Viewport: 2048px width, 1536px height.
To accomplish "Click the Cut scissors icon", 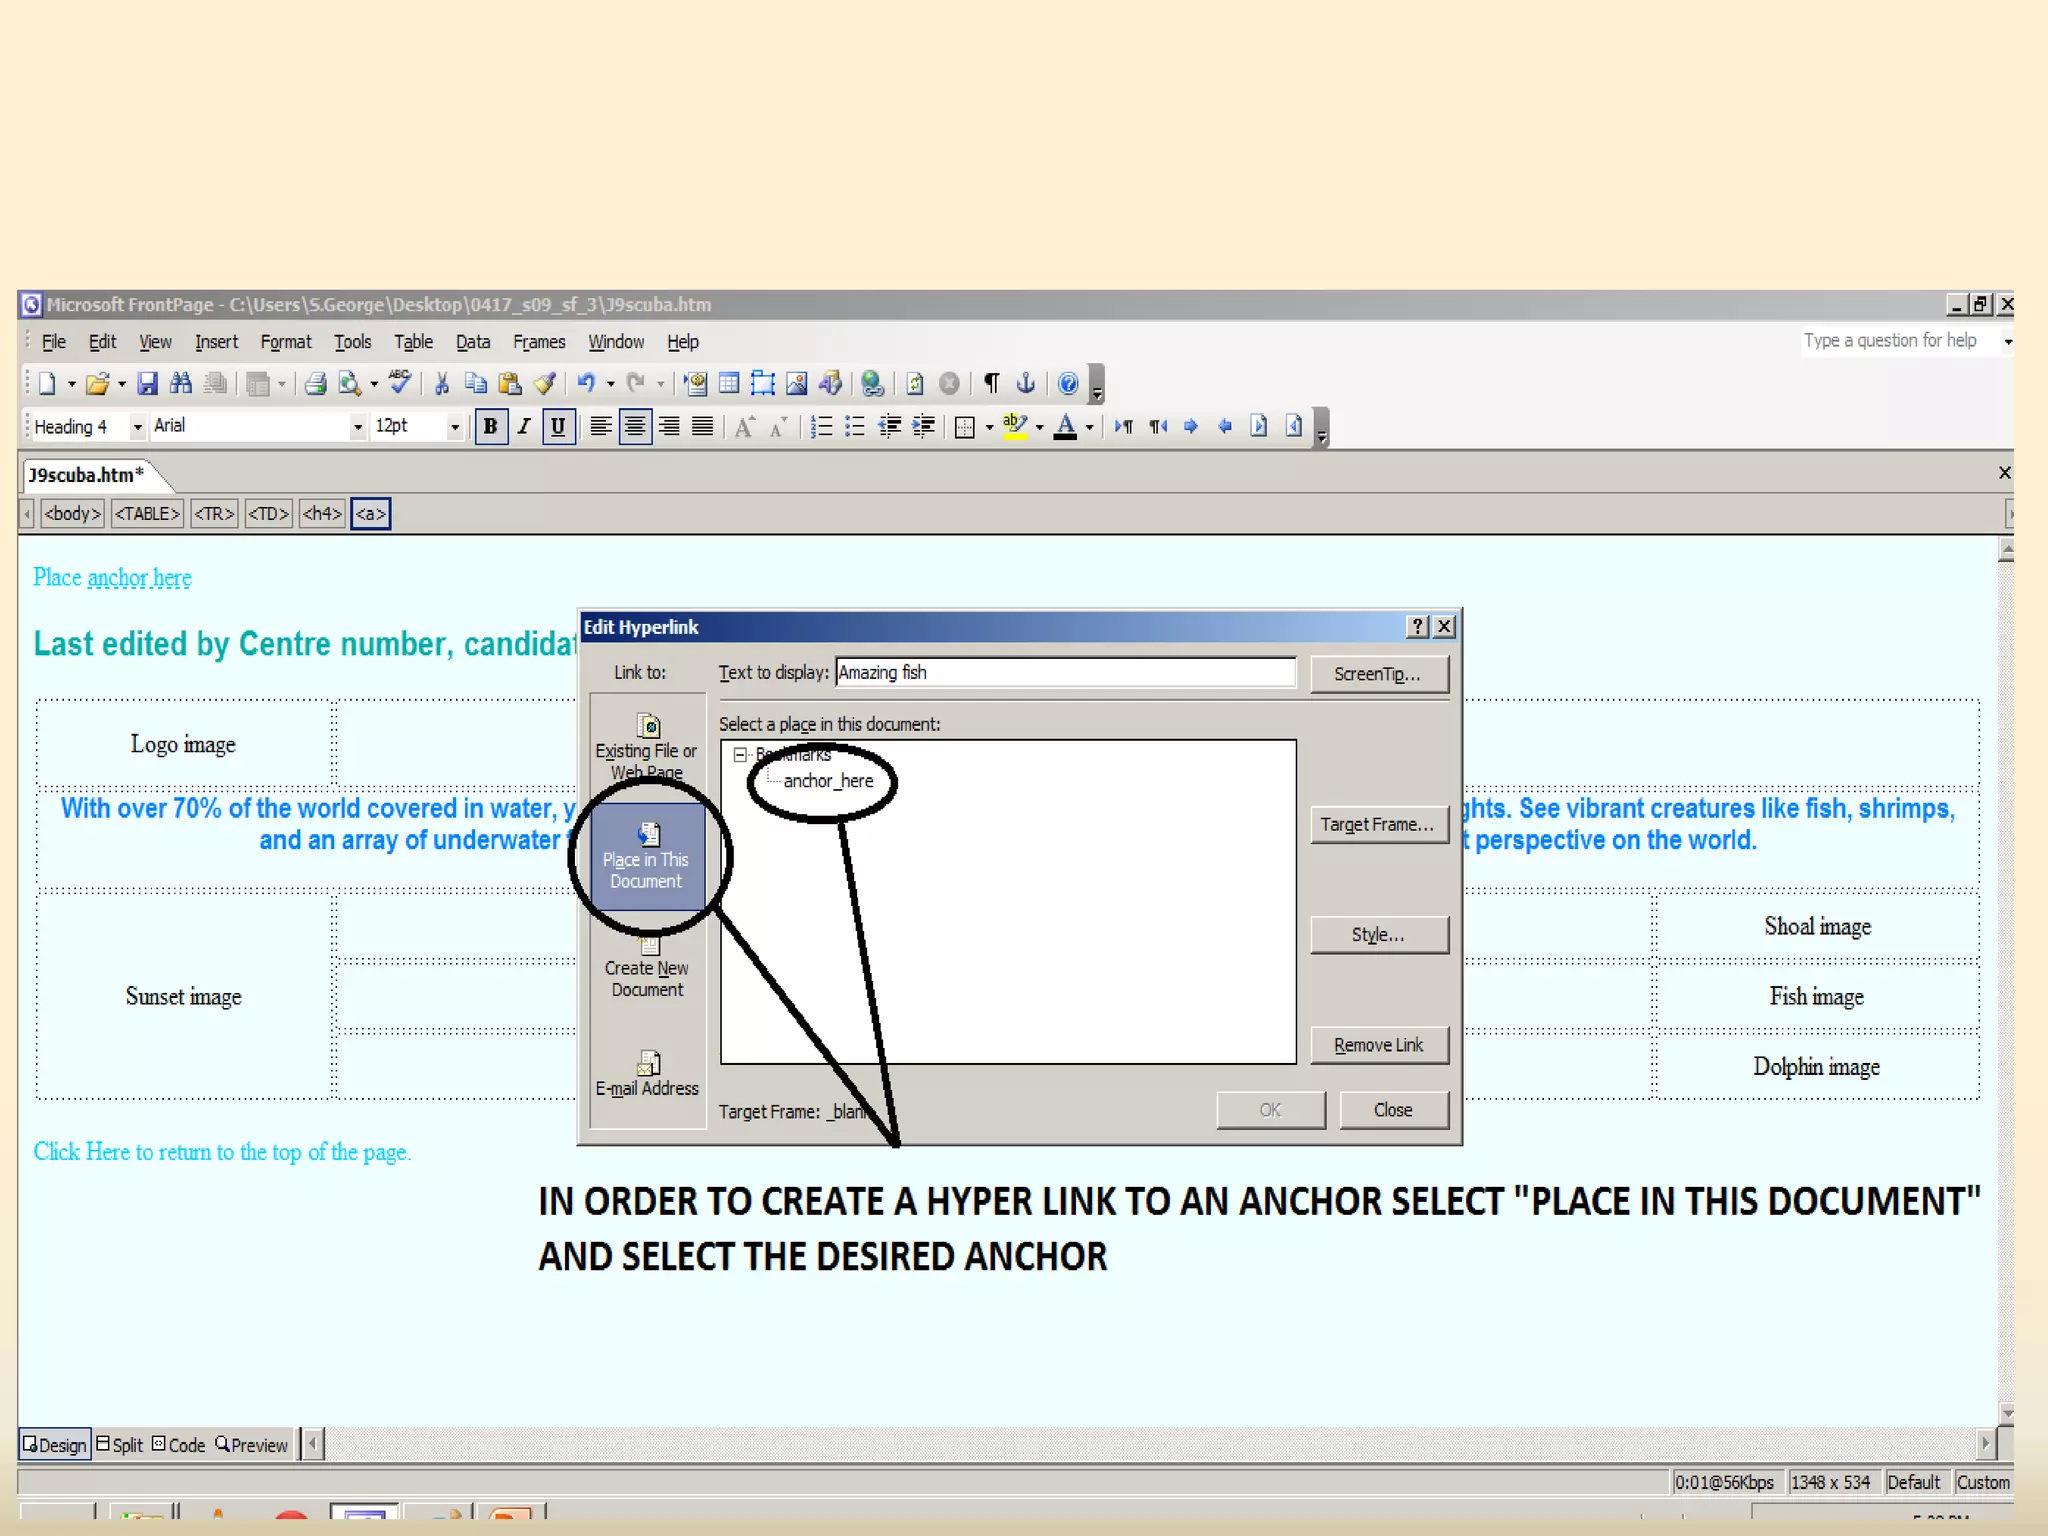I will [441, 383].
